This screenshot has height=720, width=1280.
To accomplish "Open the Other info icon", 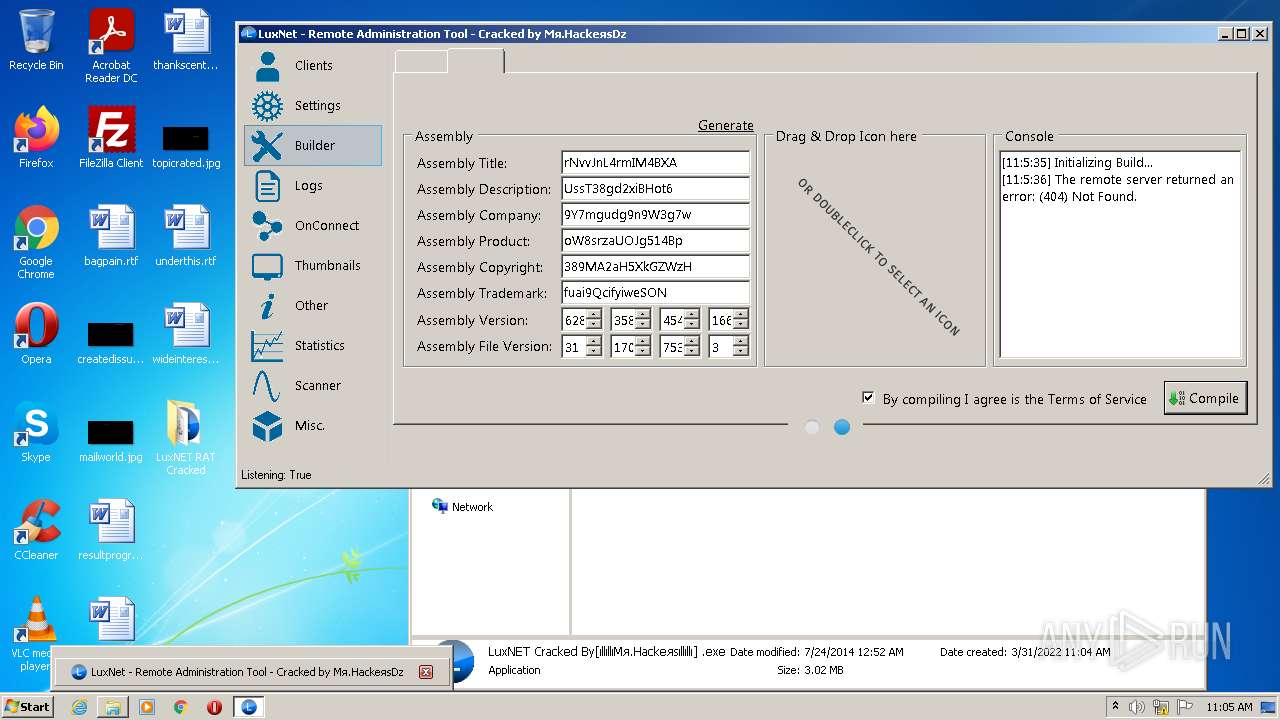I will coord(267,306).
